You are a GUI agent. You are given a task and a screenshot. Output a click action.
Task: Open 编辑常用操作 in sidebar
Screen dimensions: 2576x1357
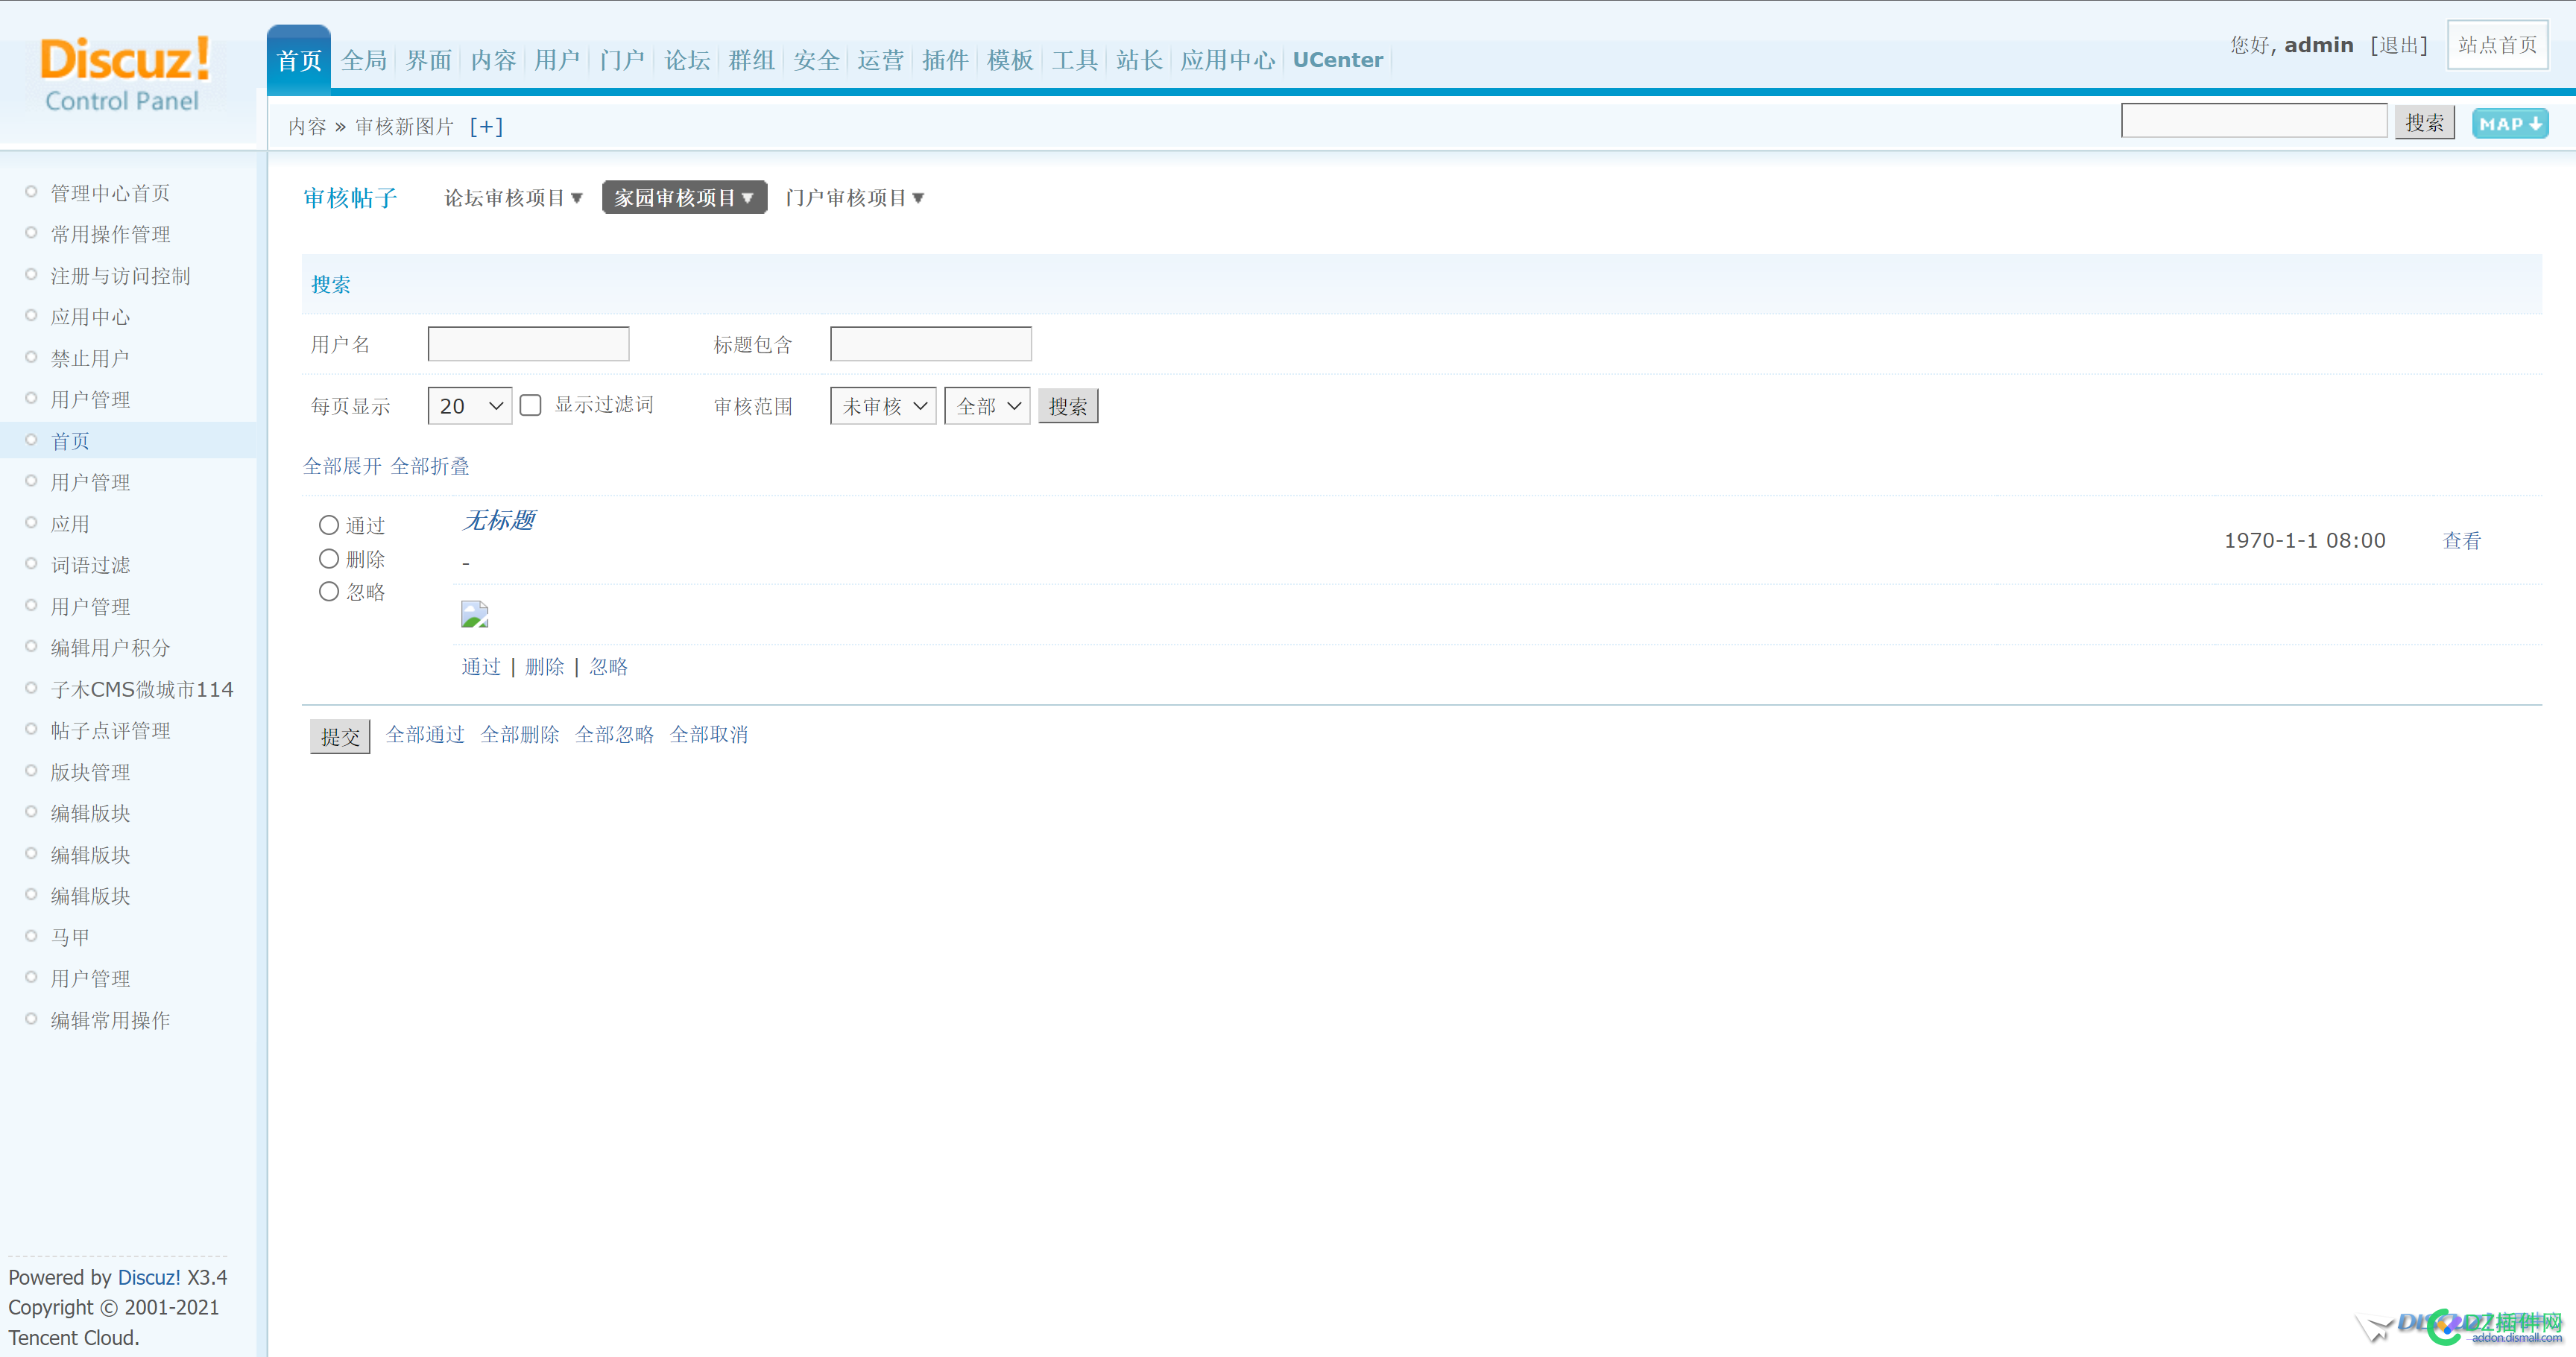[111, 1020]
